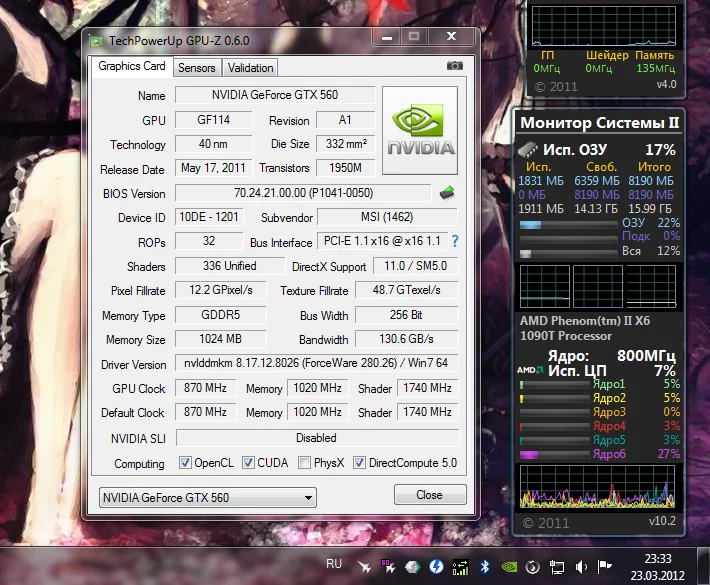Click the BIOS Version field

[x=303, y=193]
